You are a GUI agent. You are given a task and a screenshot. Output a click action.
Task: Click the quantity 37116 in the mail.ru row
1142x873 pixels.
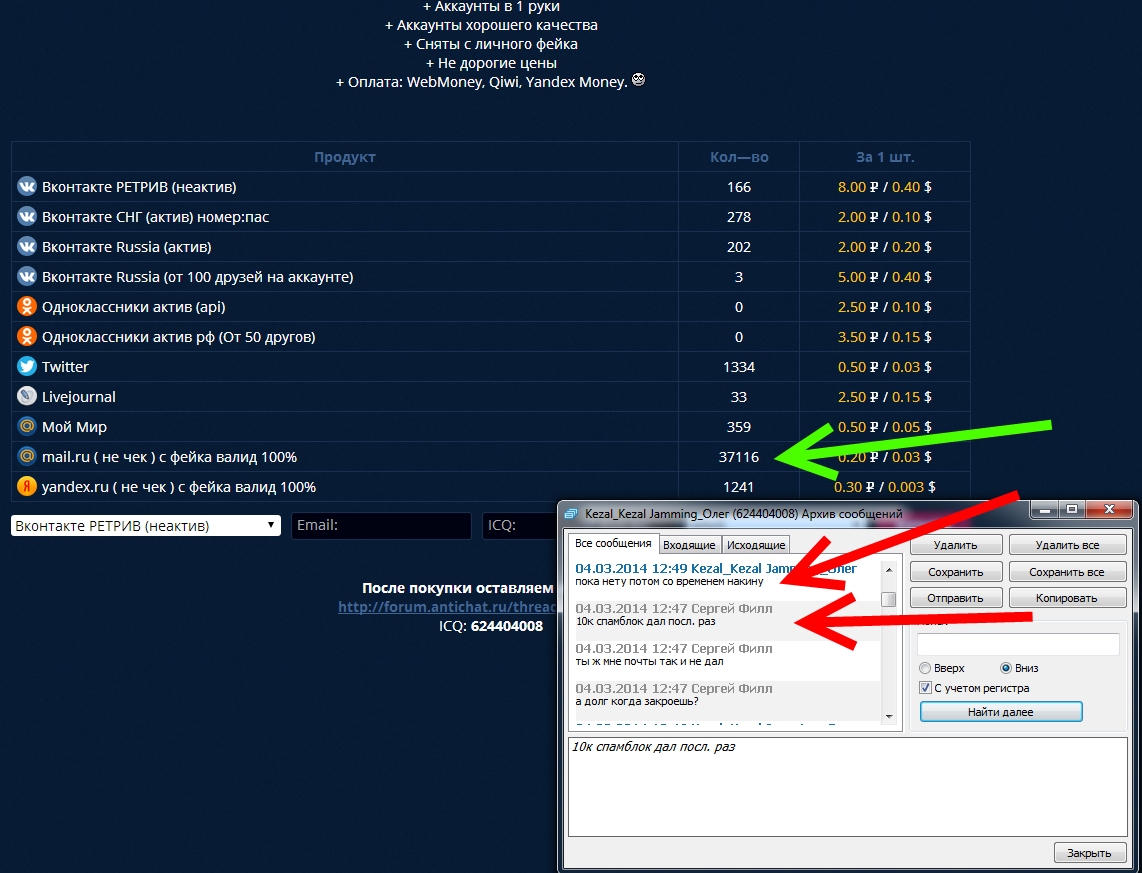[x=739, y=457]
